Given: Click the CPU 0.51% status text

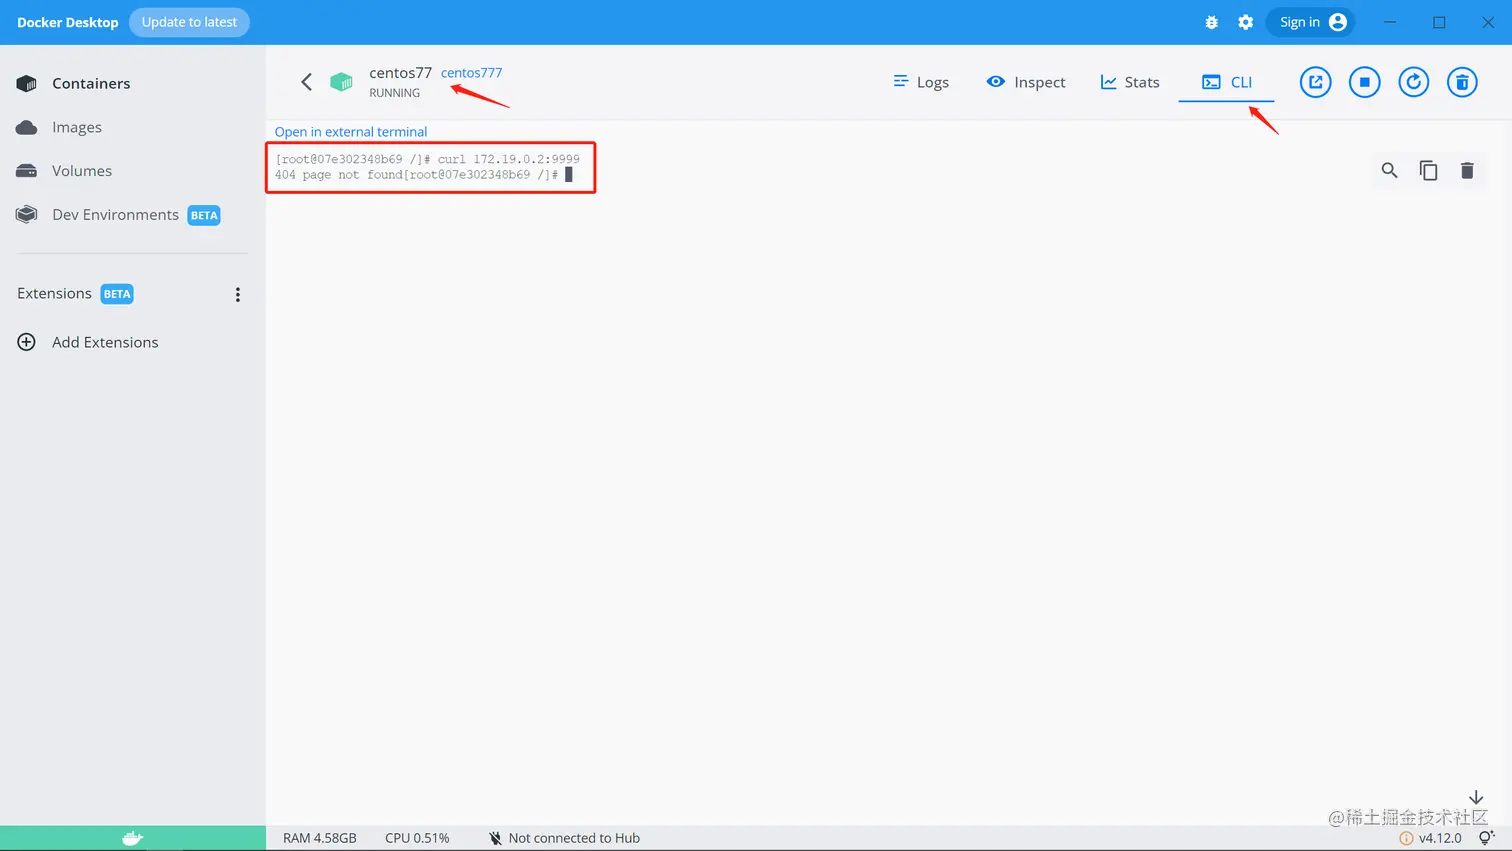Looking at the screenshot, I should click(x=417, y=838).
